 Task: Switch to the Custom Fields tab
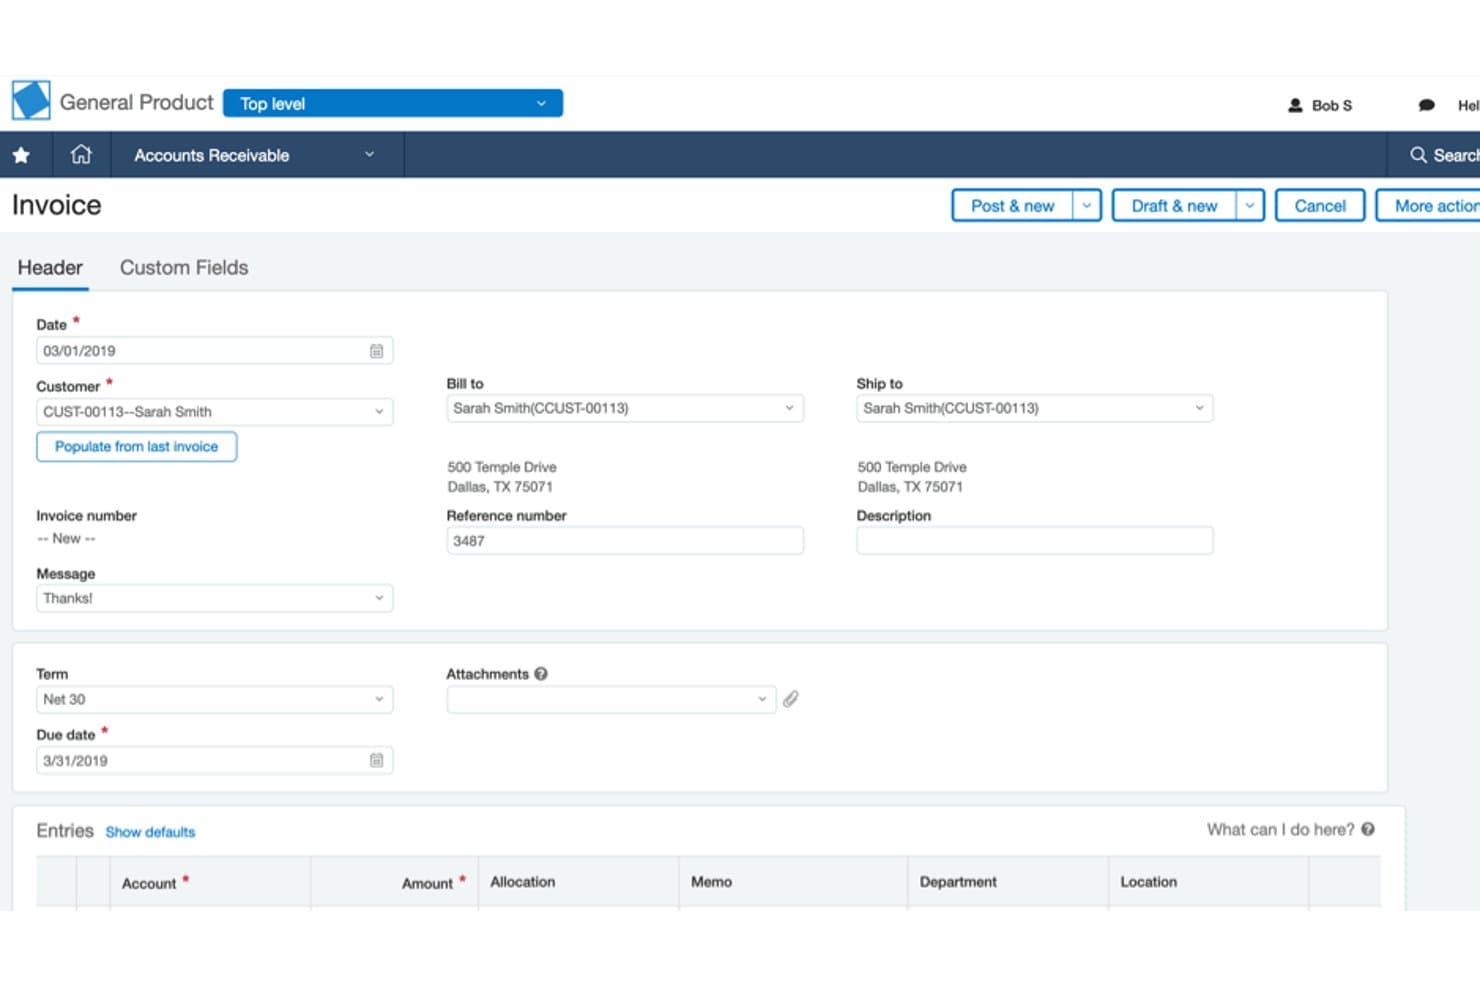point(184,268)
